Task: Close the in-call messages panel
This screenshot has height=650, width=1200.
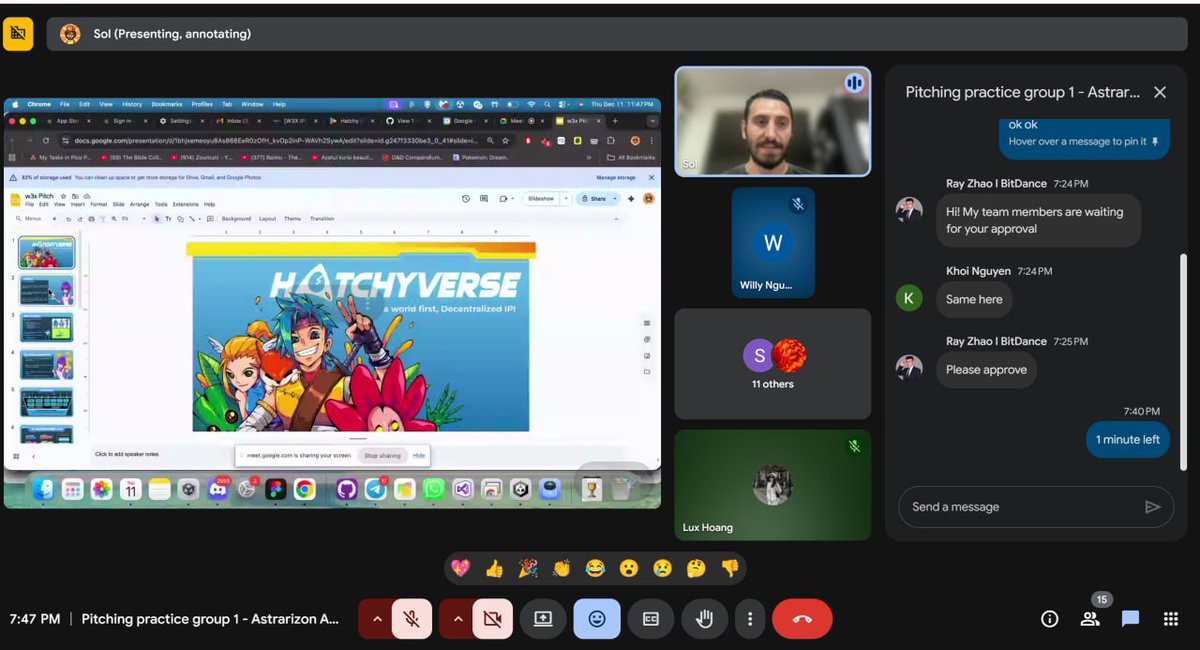Action: tap(1160, 92)
